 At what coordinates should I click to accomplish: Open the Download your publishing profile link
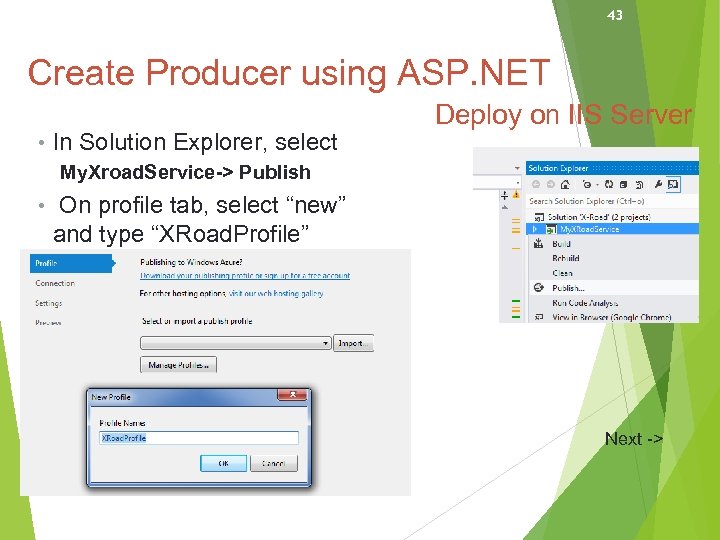click(x=245, y=276)
